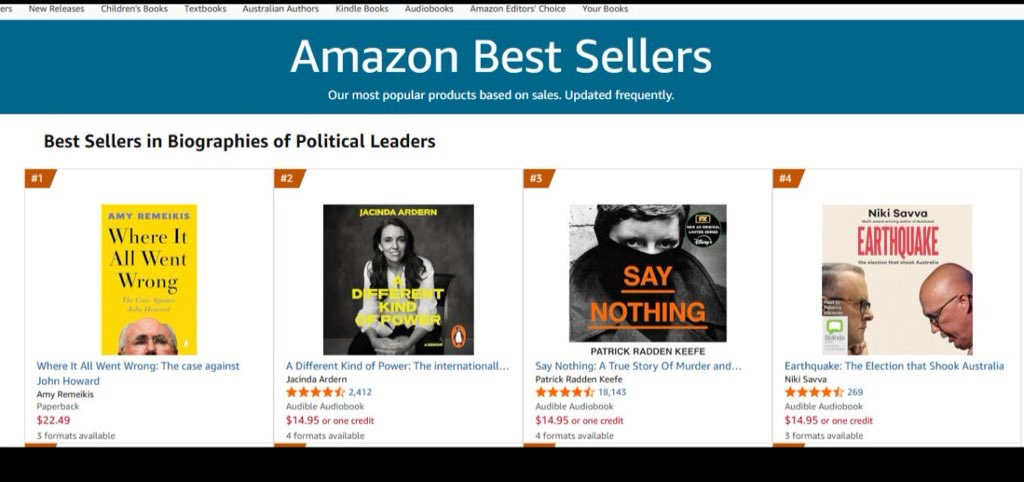Screen dimensions: 1024x482
Task: Click the Say Nothing cover image
Action: (647, 273)
